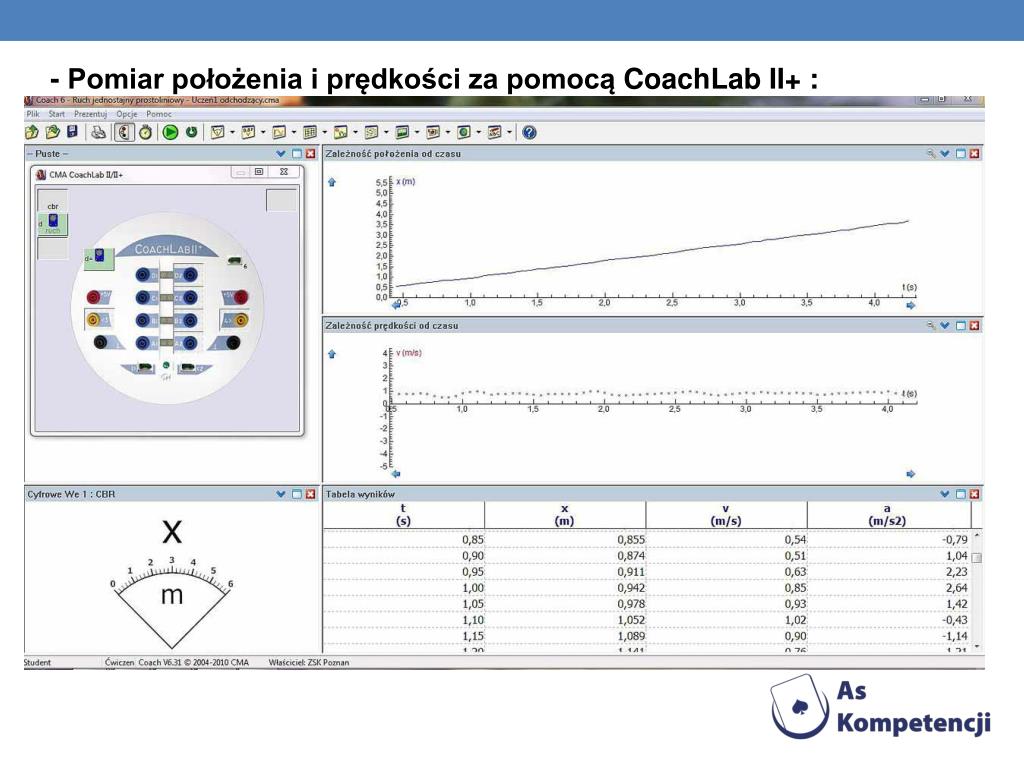
Task: Toggle the hardware panel button in toolbar
Action: 124,133
